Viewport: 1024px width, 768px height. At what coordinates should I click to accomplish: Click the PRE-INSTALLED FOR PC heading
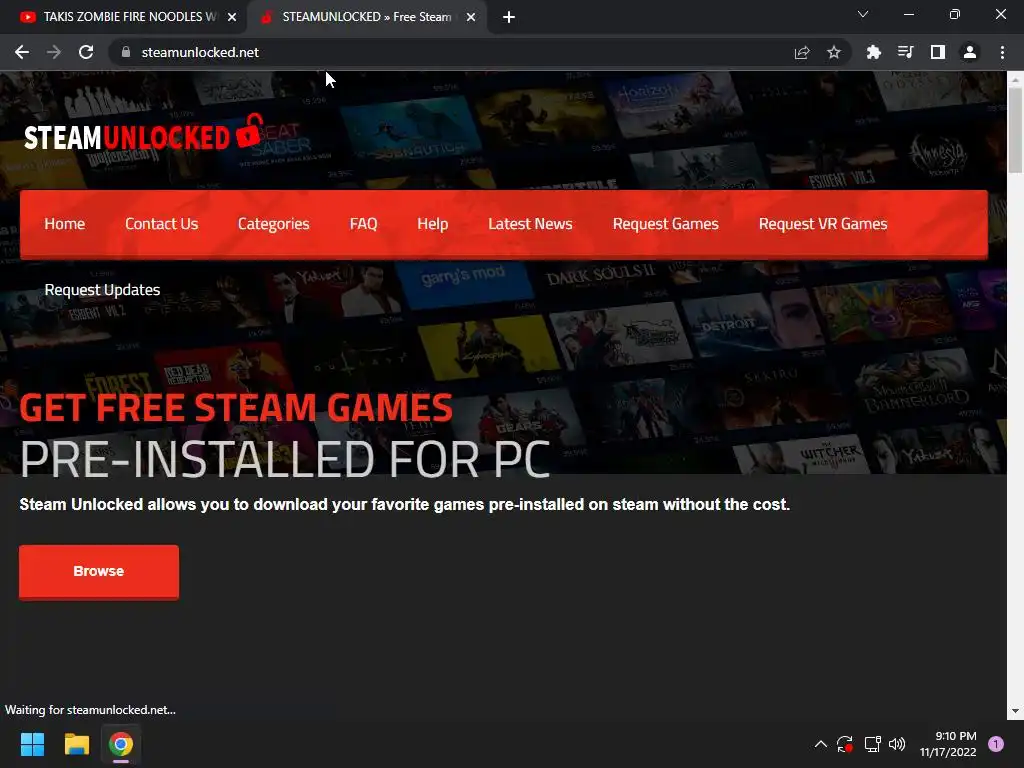pos(285,460)
